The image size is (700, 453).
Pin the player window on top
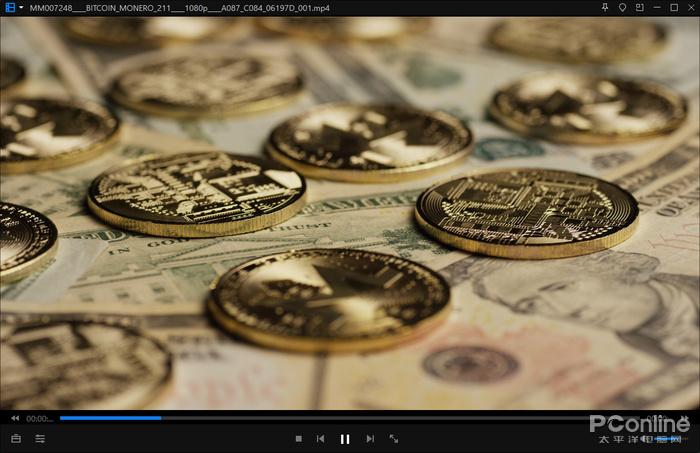click(x=605, y=8)
